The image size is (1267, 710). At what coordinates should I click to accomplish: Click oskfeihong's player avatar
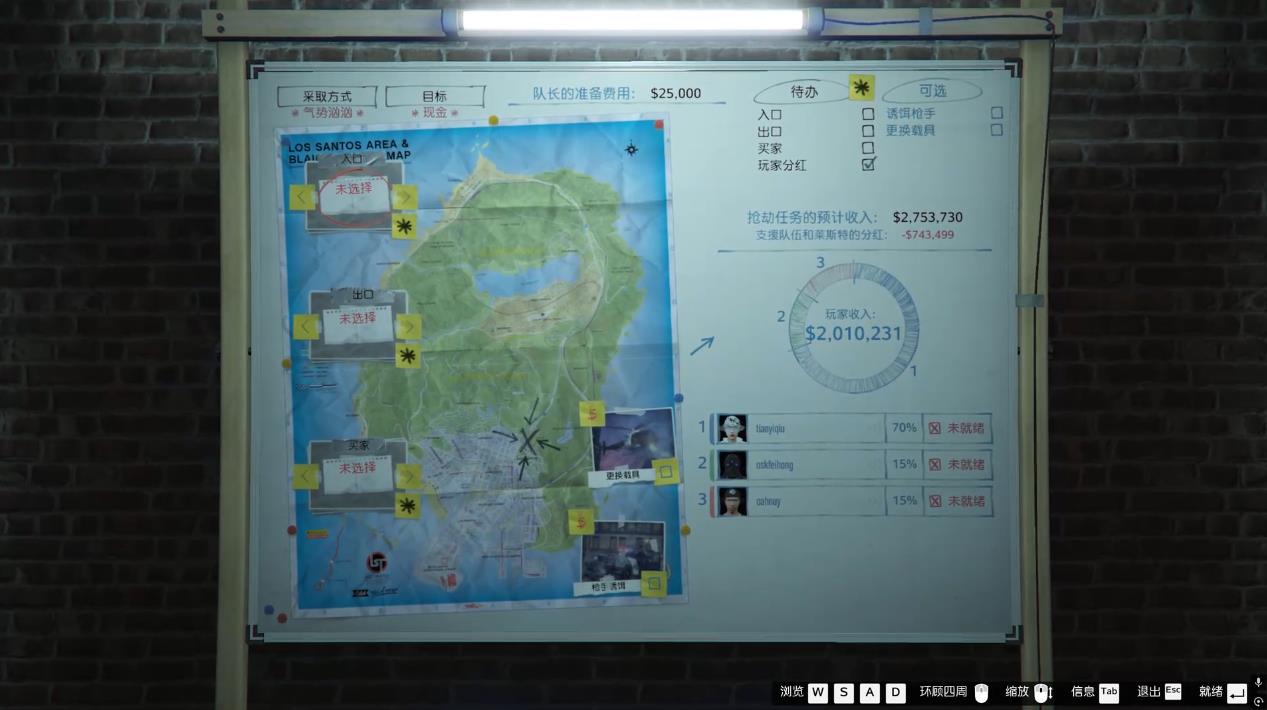[x=732, y=465]
